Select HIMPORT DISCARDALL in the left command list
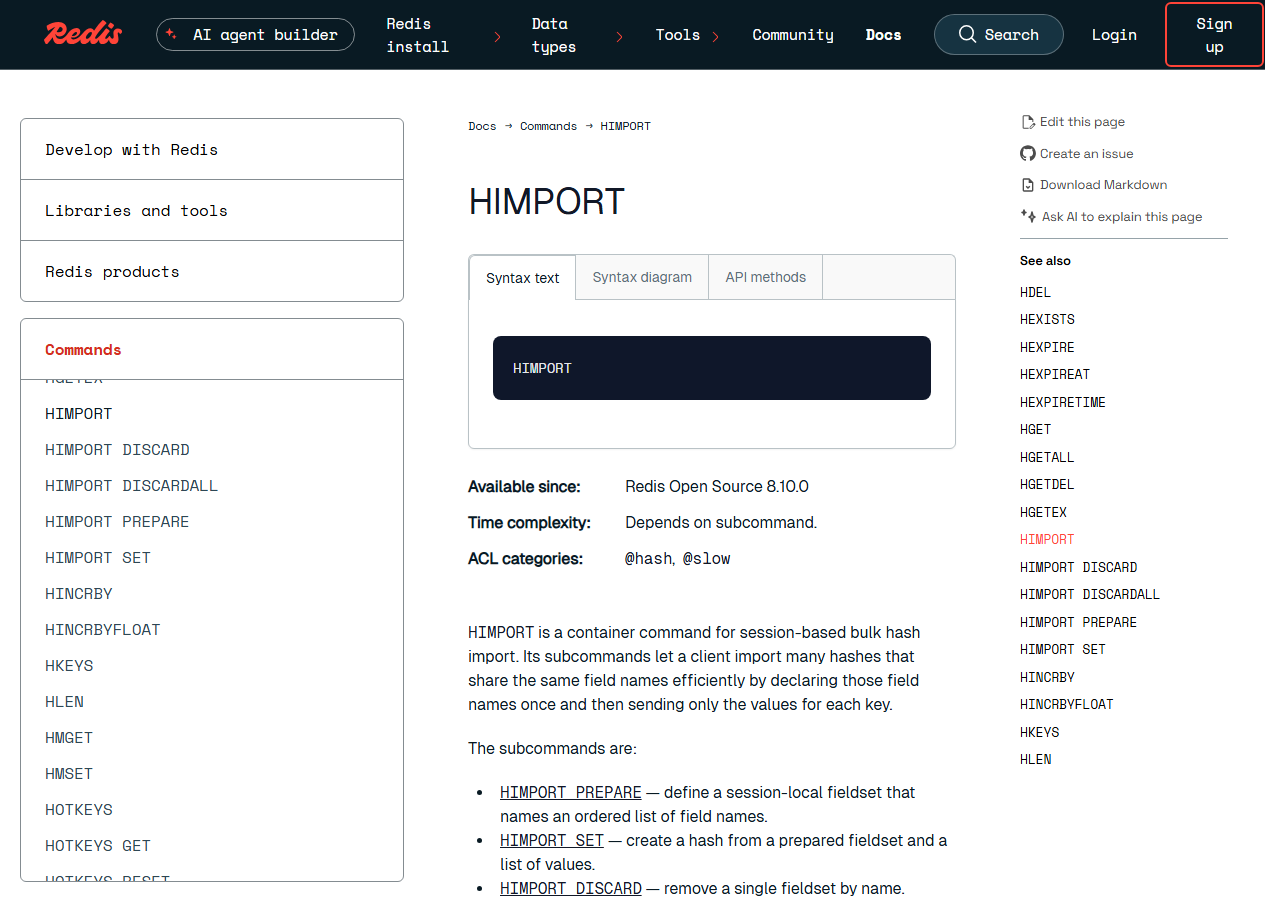This screenshot has width=1280, height=900. tap(131, 486)
